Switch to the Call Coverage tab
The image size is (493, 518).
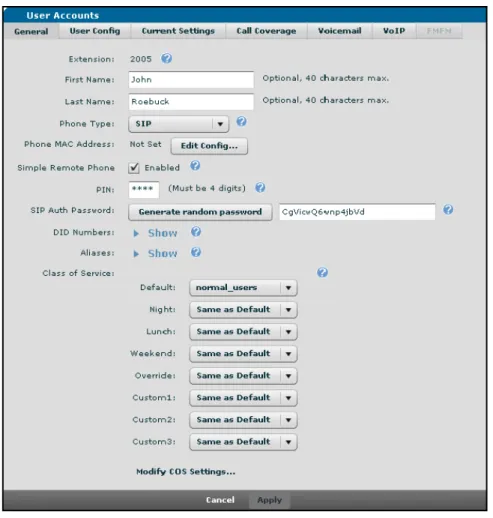266,31
